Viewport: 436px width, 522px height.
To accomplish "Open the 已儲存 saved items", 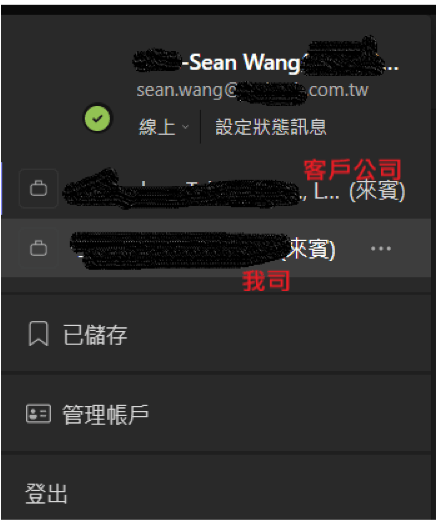I will tap(217, 334).
